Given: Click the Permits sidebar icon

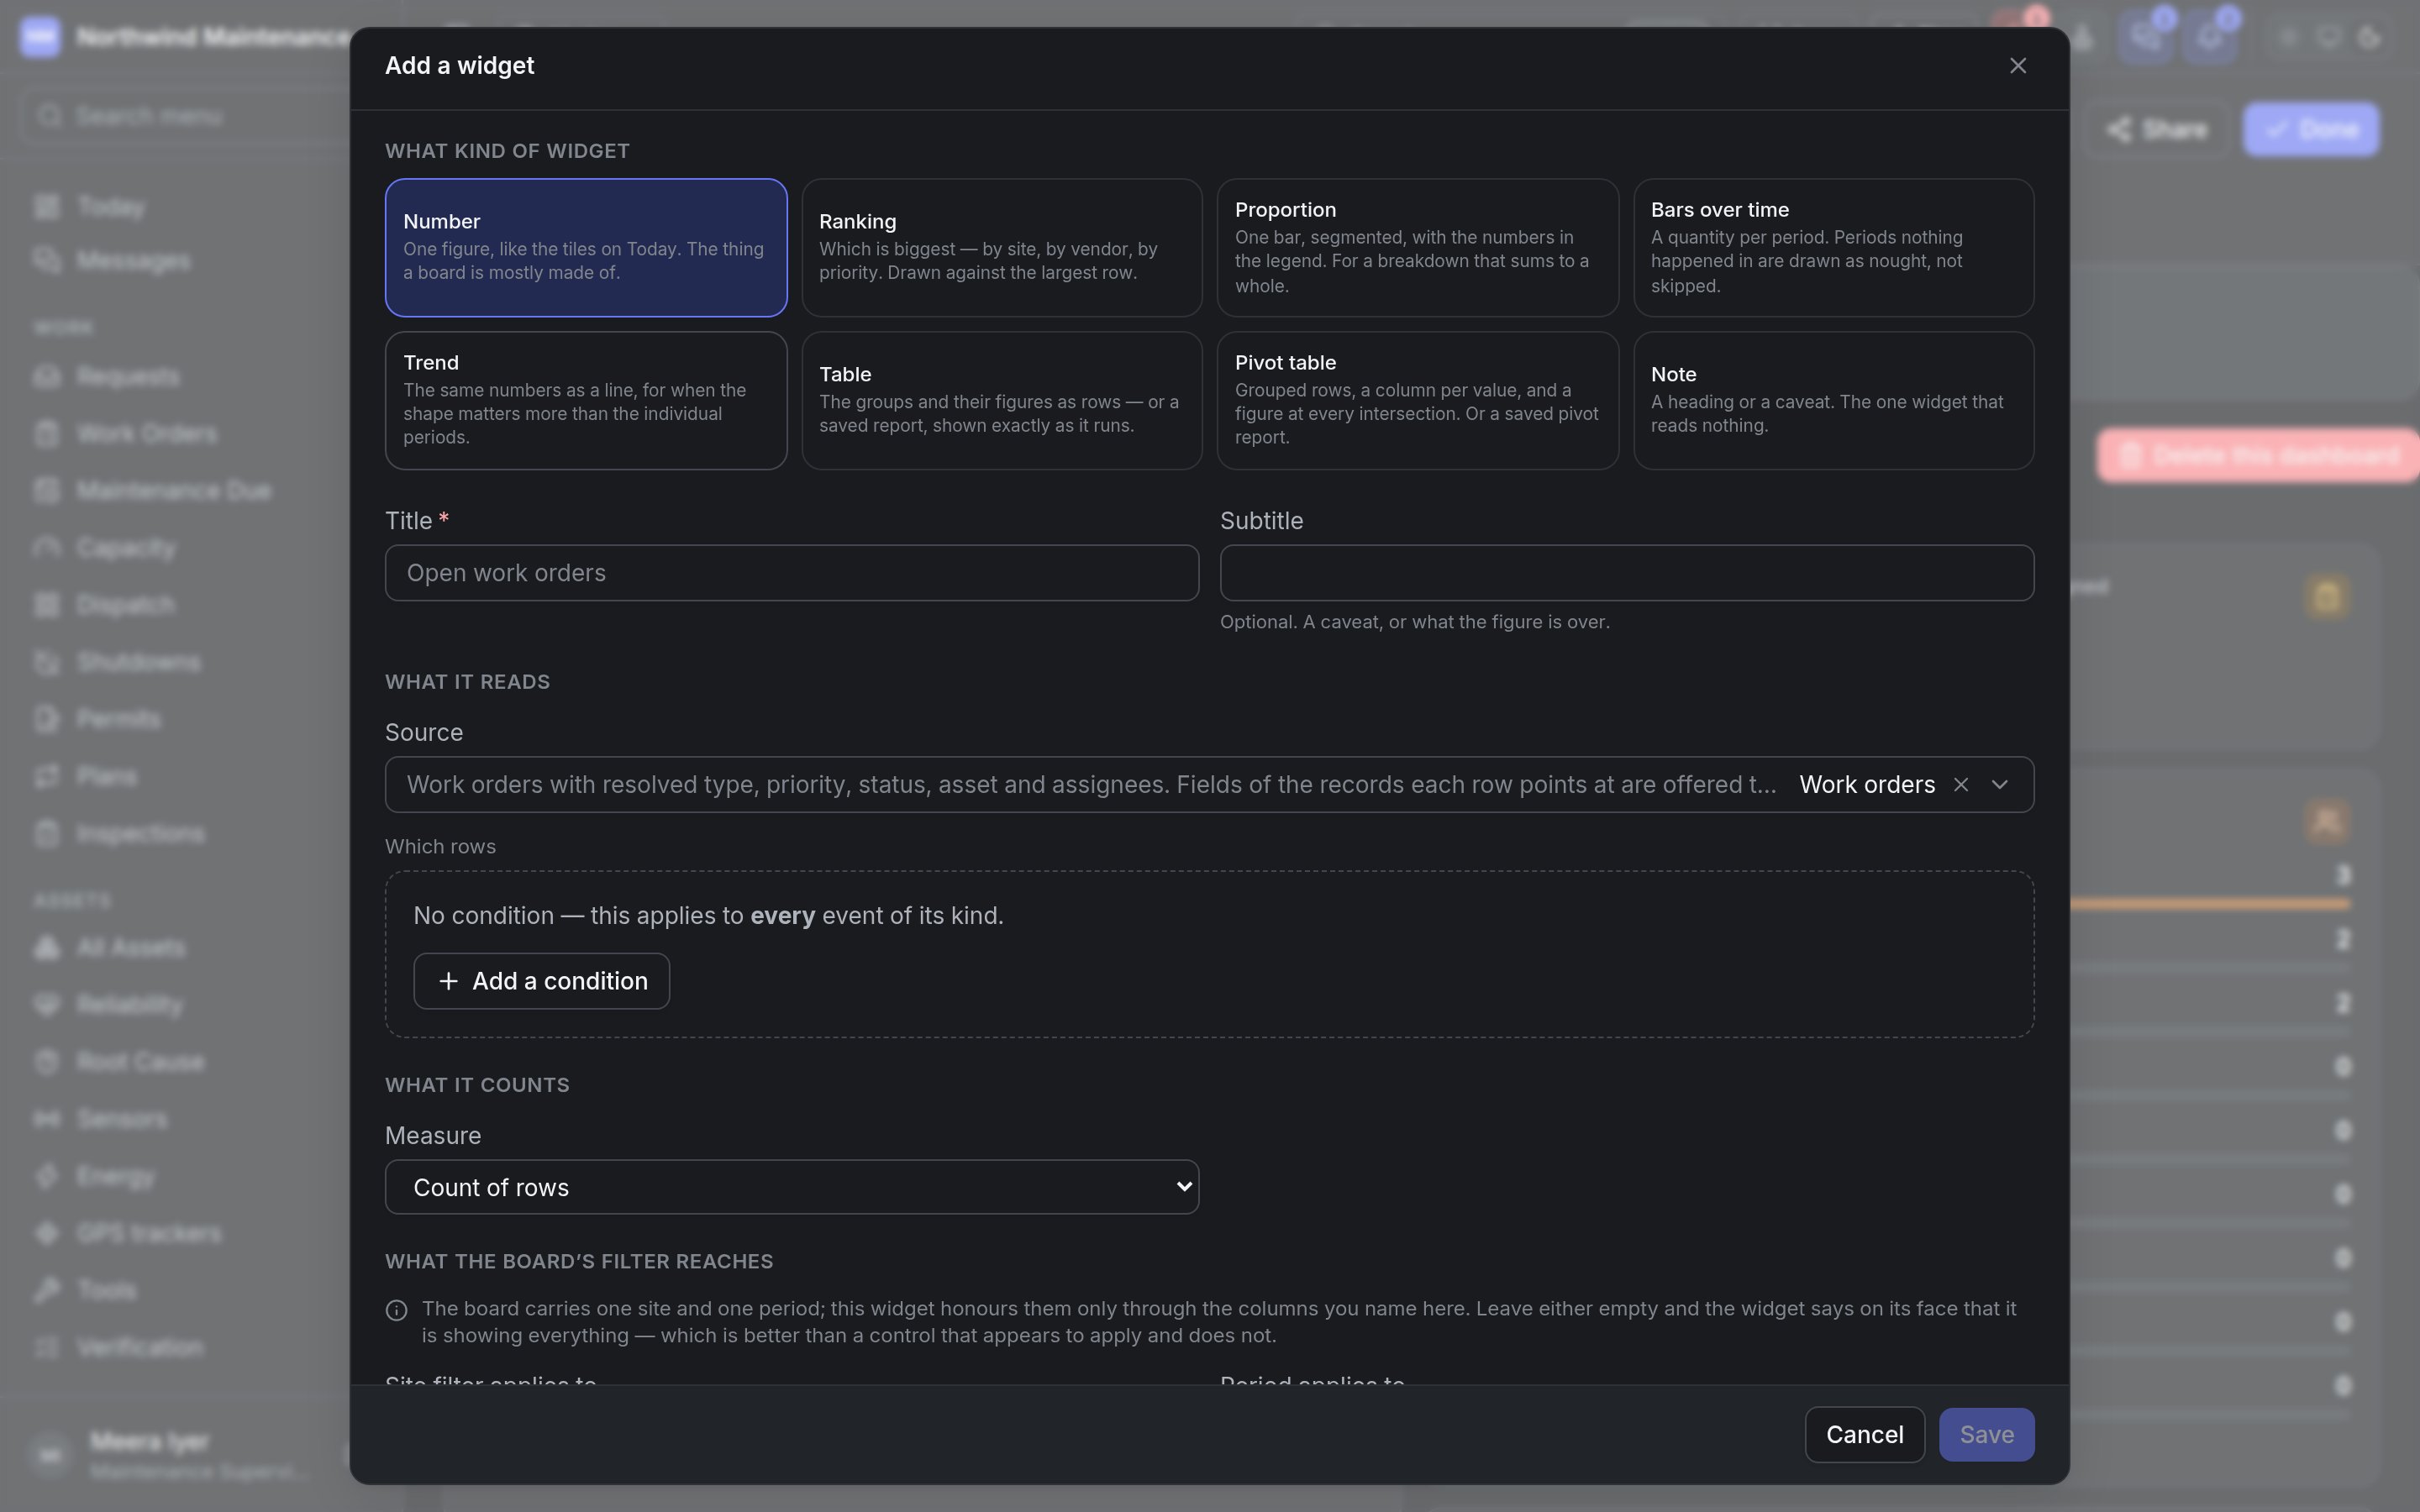Looking at the screenshot, I should click(x=47, y=719).
